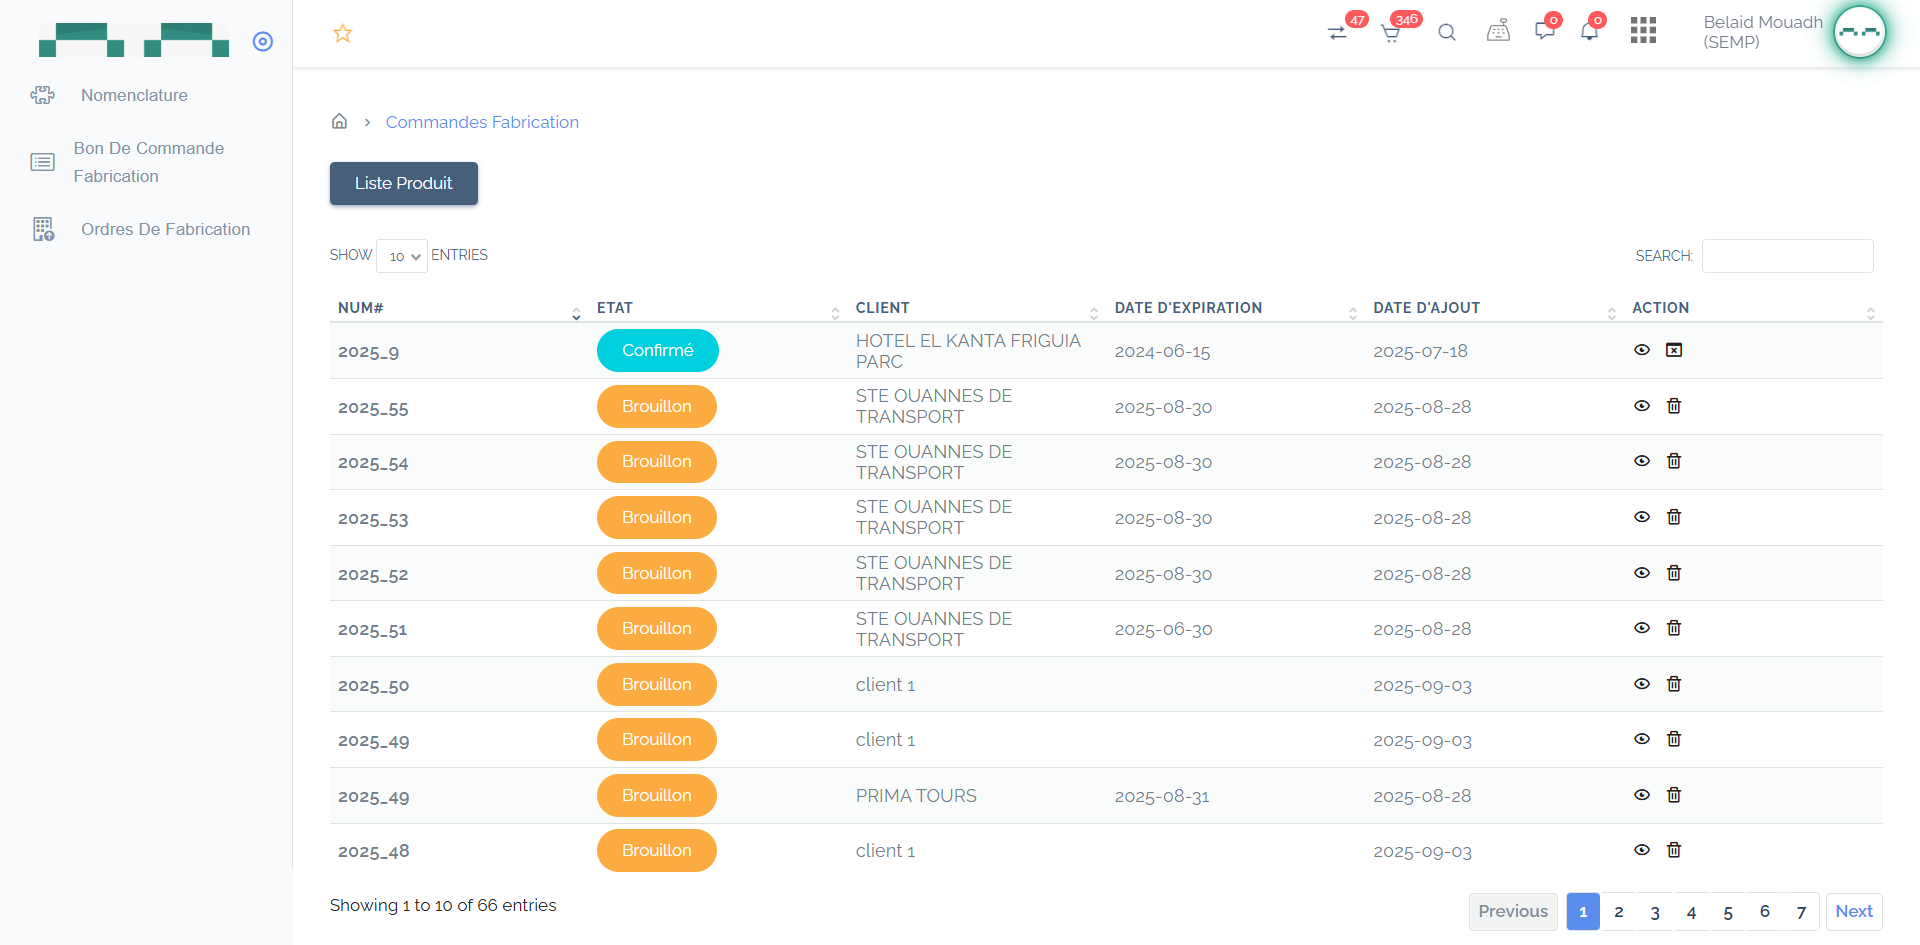The width and height of the screenshot is (1920, 945).
Task: Delete order 2025_54 with trash icon
Action: pyautogui.click(x=1674, y=461)
